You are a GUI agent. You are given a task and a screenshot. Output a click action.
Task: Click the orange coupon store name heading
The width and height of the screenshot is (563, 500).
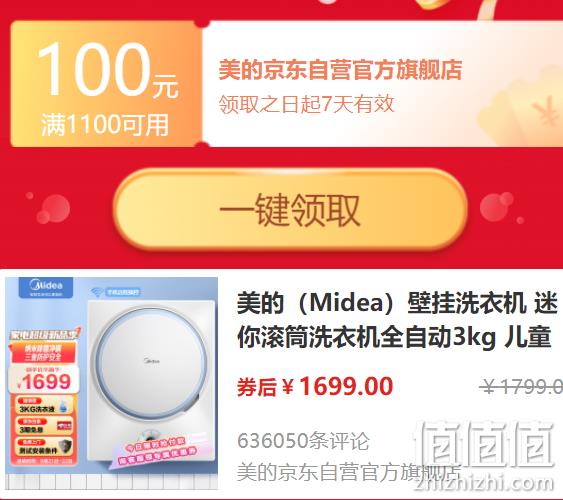(340, 70)
